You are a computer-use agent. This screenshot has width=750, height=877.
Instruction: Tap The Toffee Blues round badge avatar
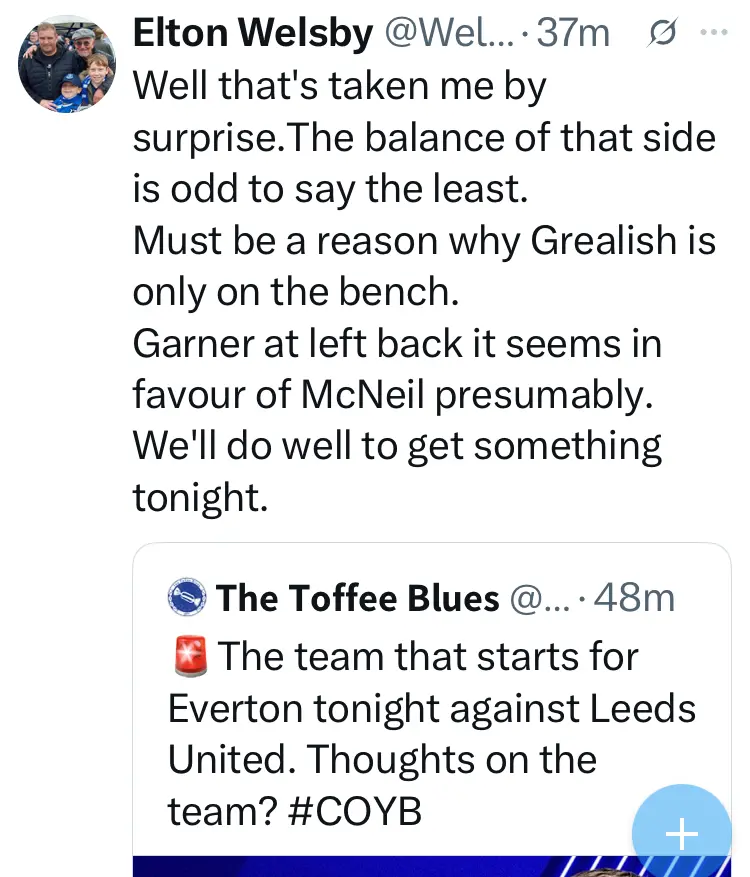pos(187,598)
